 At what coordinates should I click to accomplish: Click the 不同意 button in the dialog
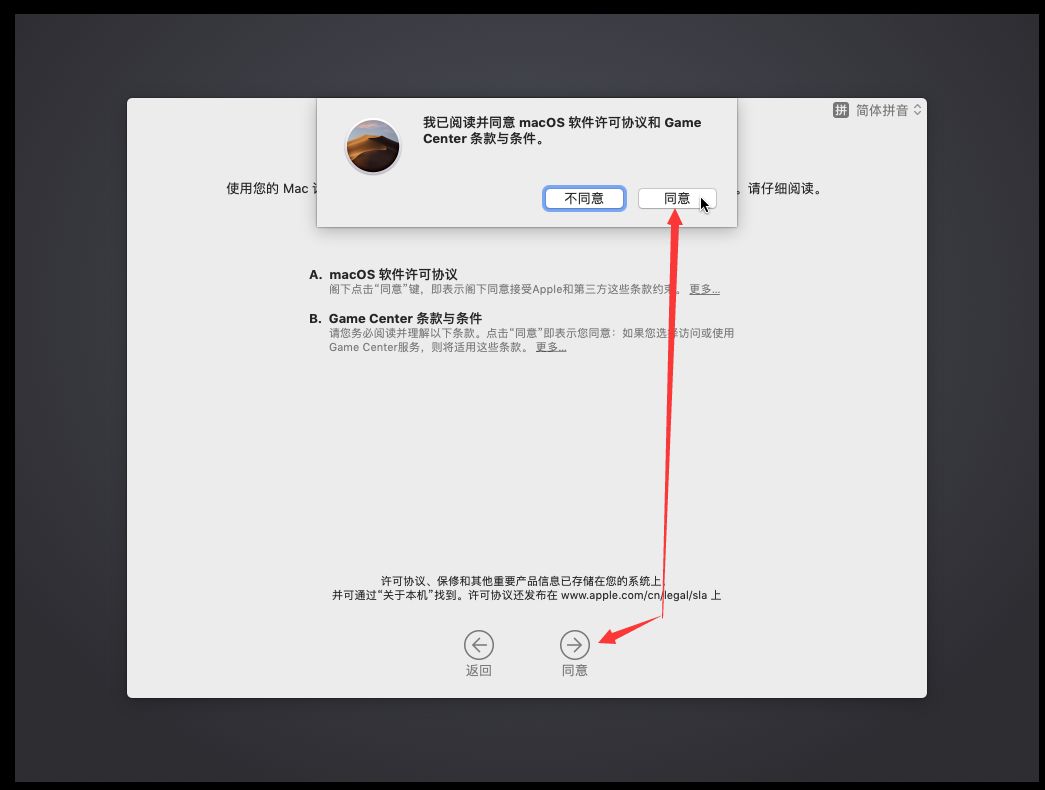point(584,199)
